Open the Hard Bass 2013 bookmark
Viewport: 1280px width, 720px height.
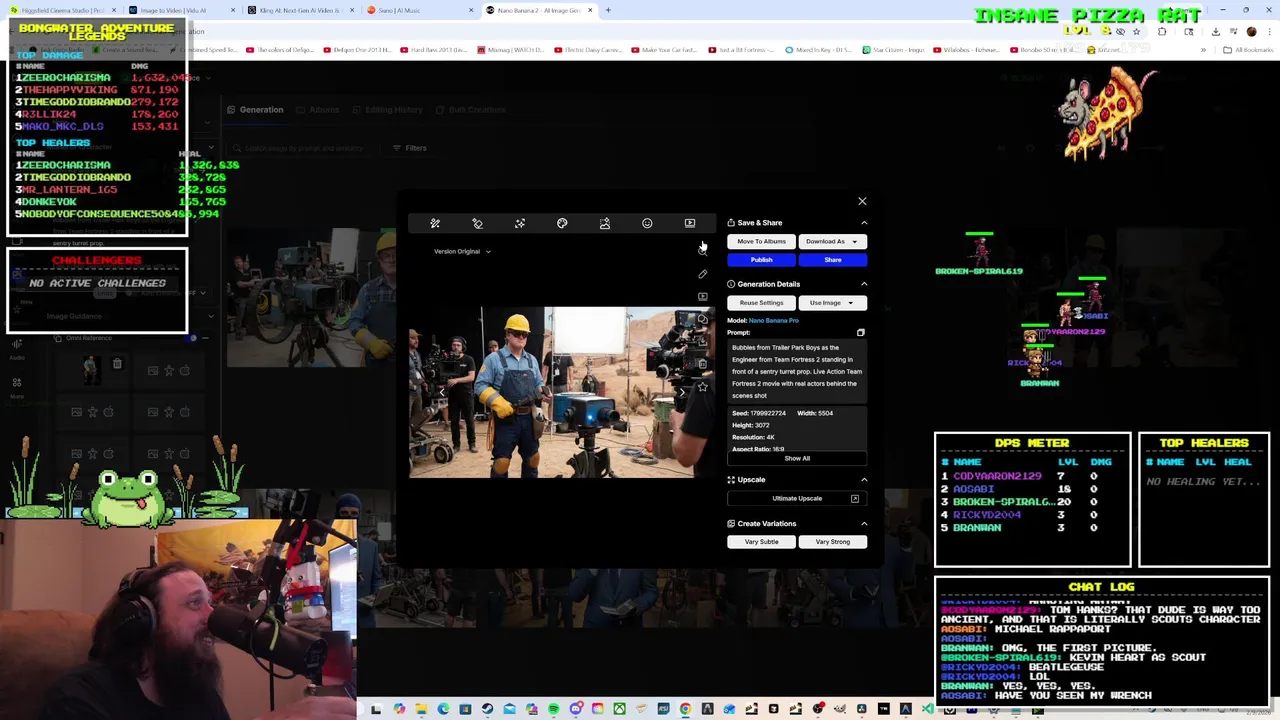435,49
